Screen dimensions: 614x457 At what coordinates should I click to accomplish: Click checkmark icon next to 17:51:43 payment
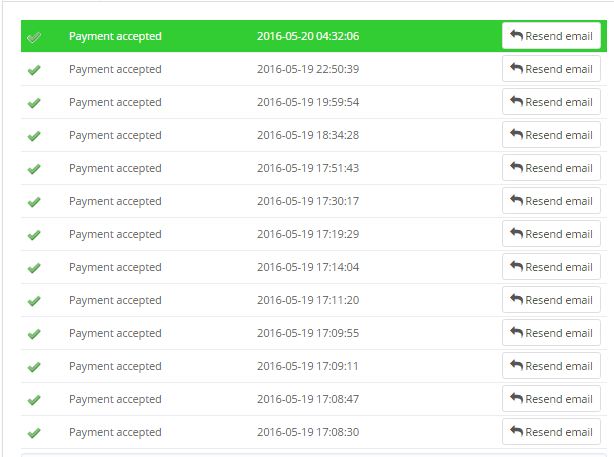coord(34,169)
